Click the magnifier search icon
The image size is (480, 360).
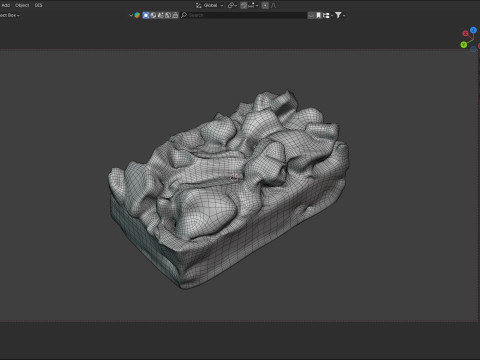(184, 15)
